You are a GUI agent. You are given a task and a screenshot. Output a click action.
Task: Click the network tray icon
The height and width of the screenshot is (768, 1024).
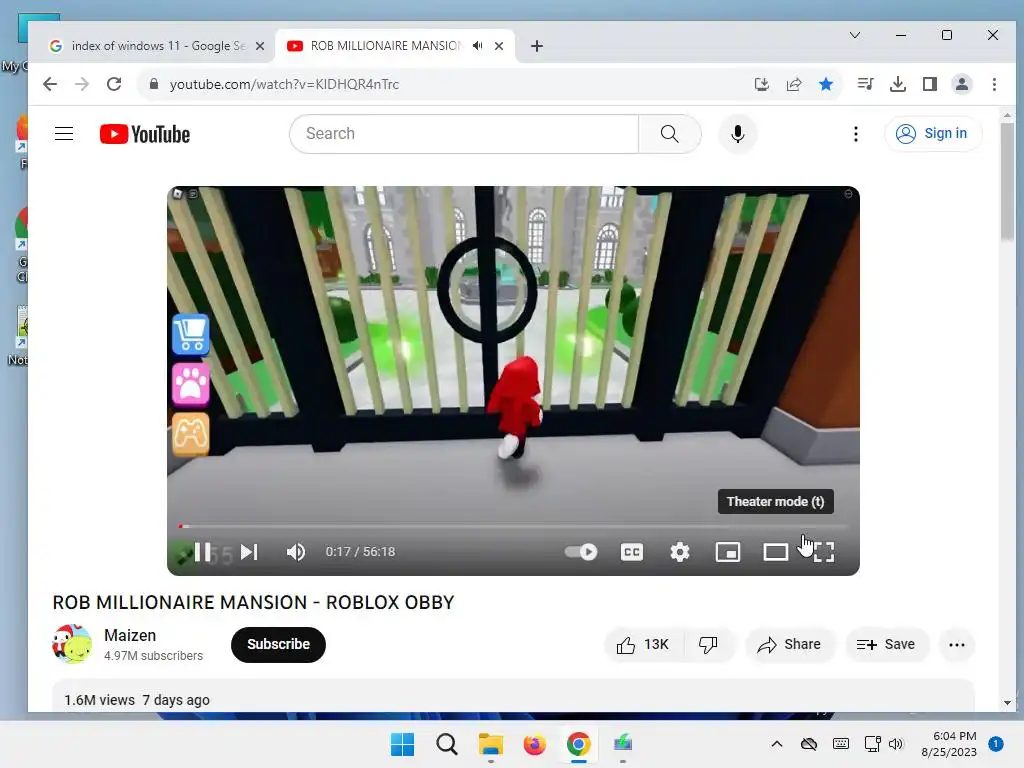[872, 744]
